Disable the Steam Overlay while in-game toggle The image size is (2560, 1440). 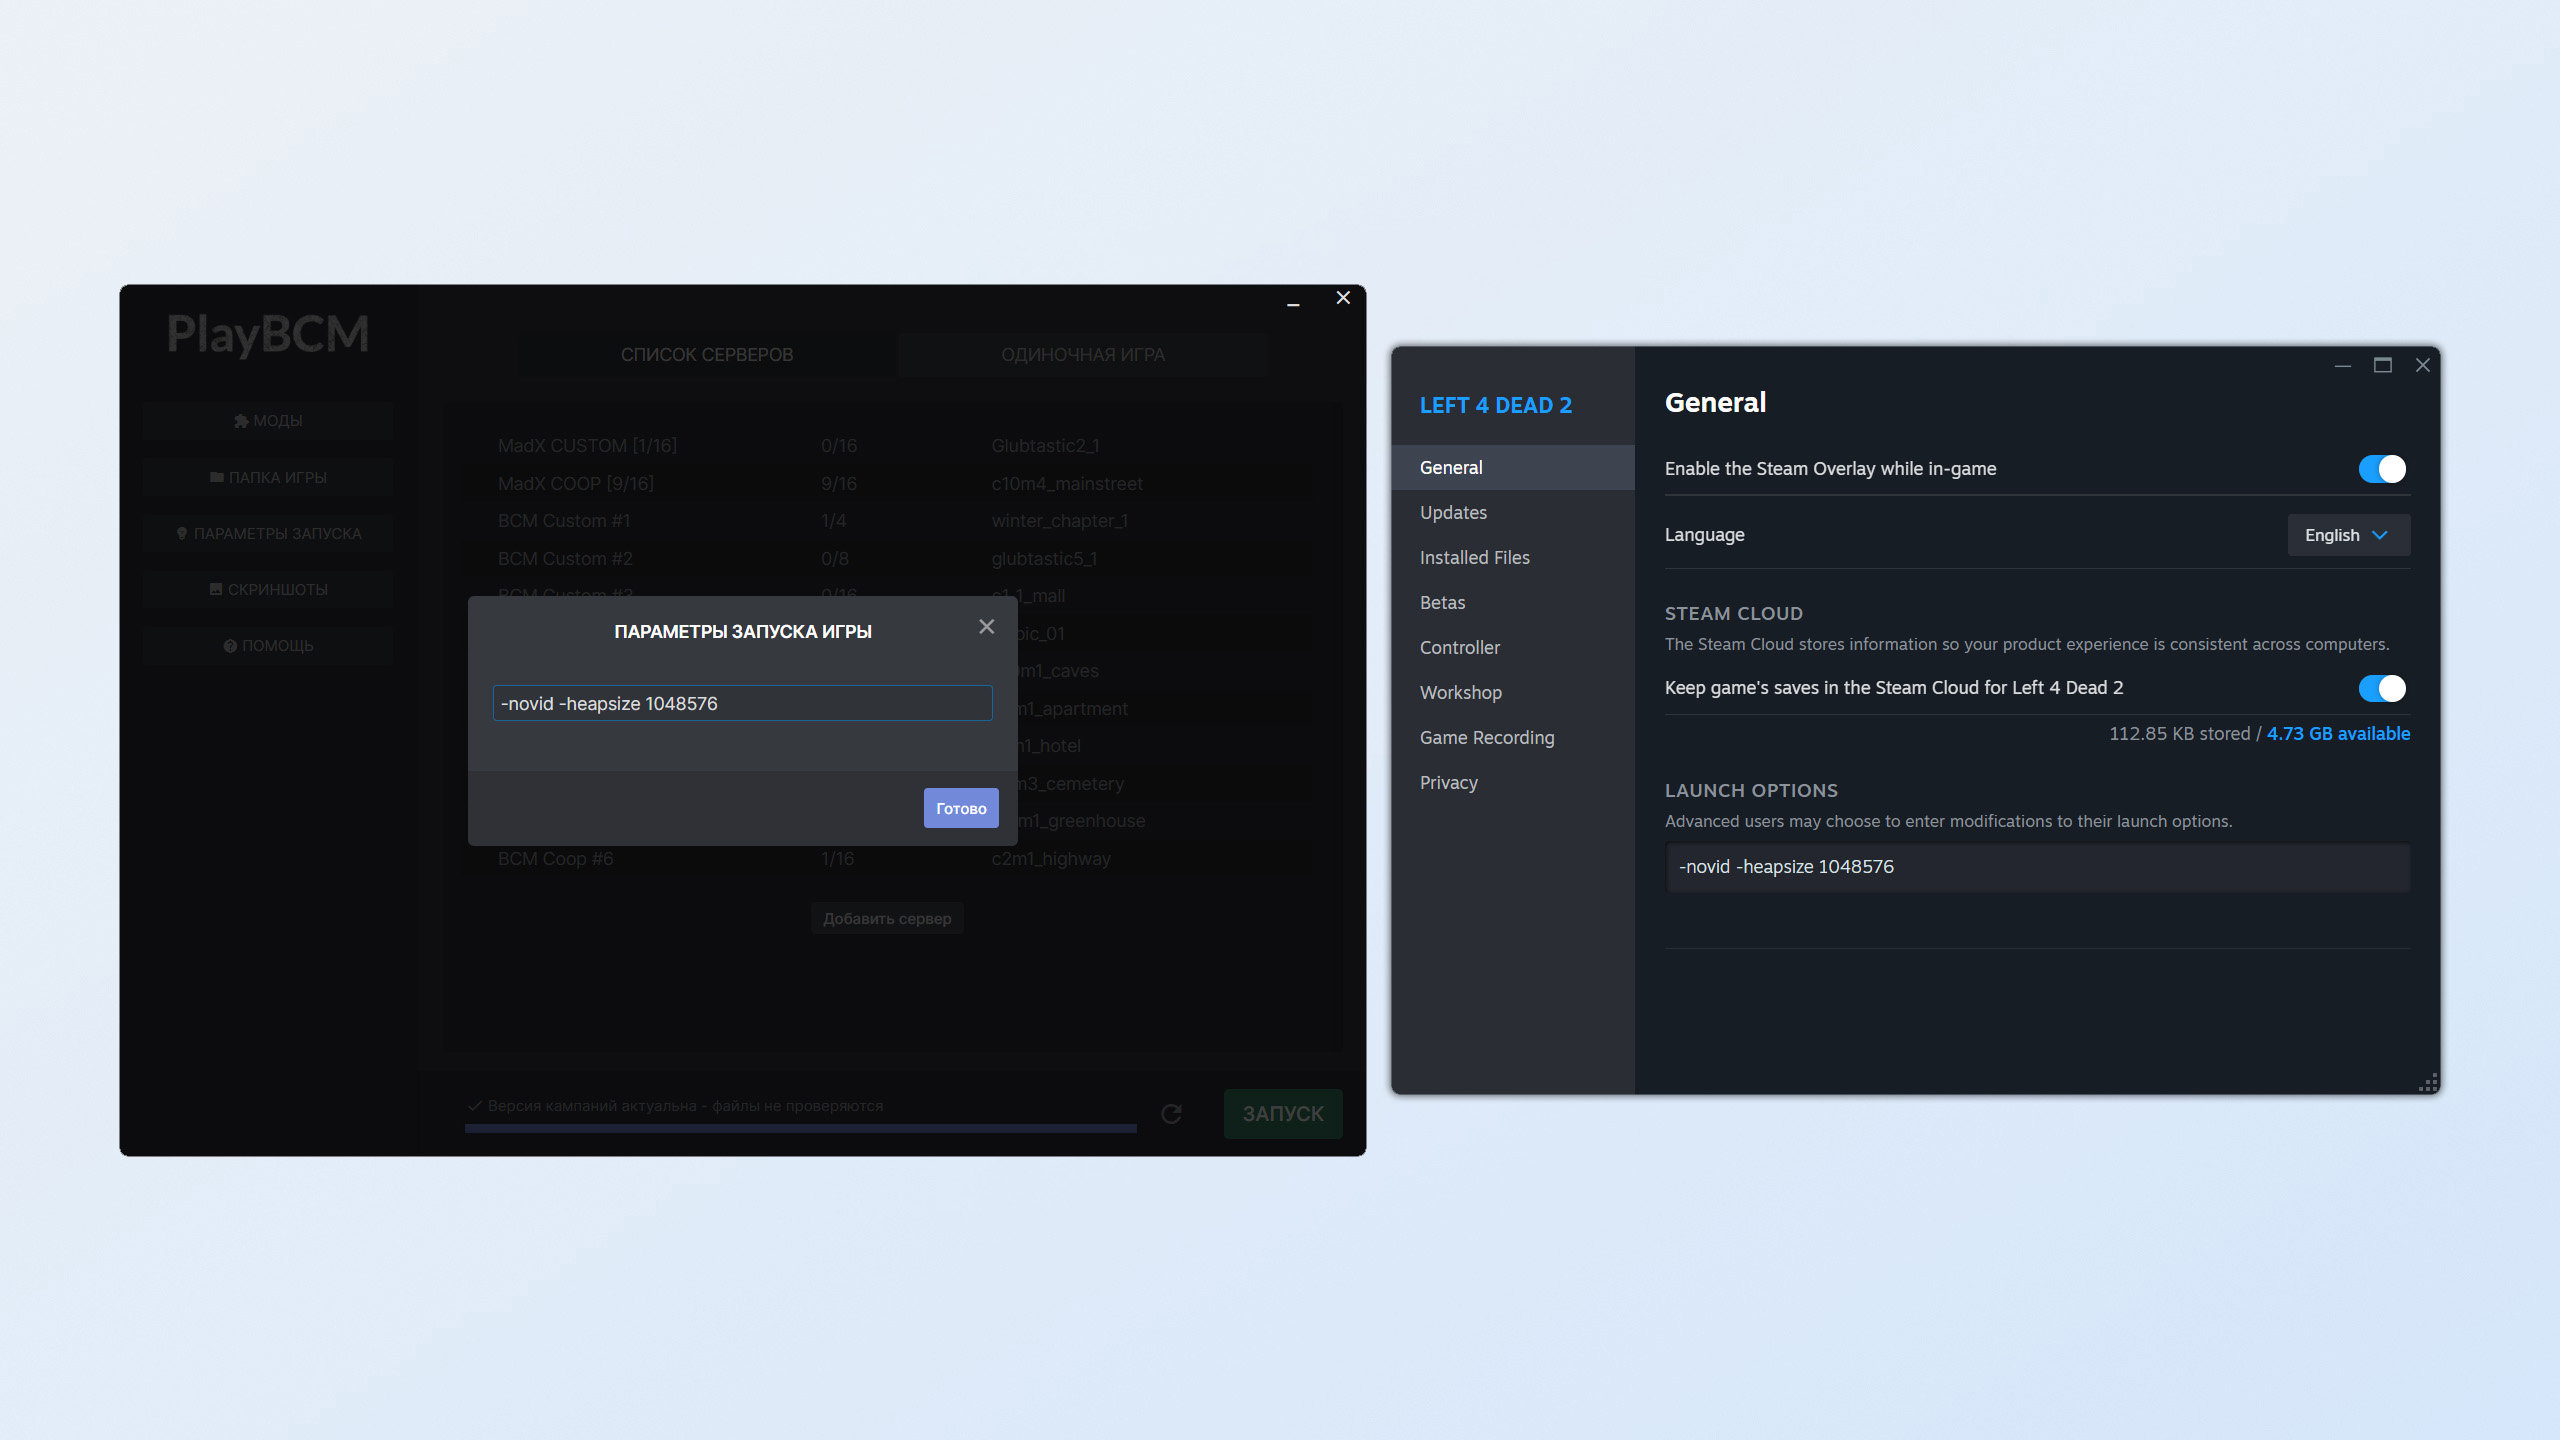coord(2381,469)
